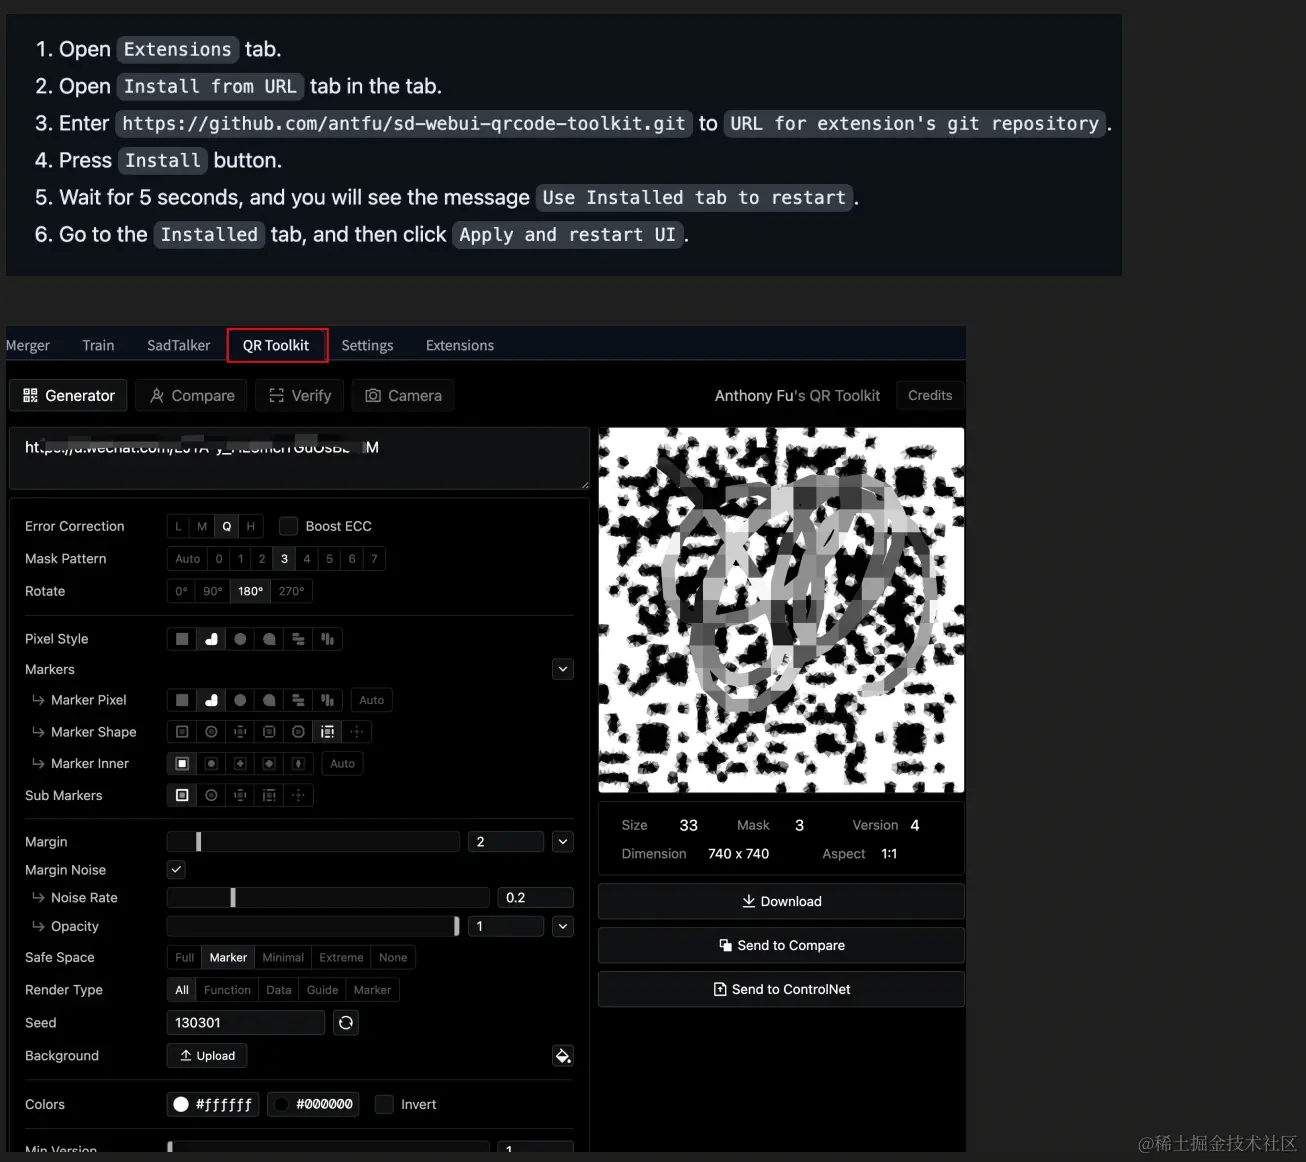
Task: Select diamond Marker Inner icon
Action: (269, 764)
